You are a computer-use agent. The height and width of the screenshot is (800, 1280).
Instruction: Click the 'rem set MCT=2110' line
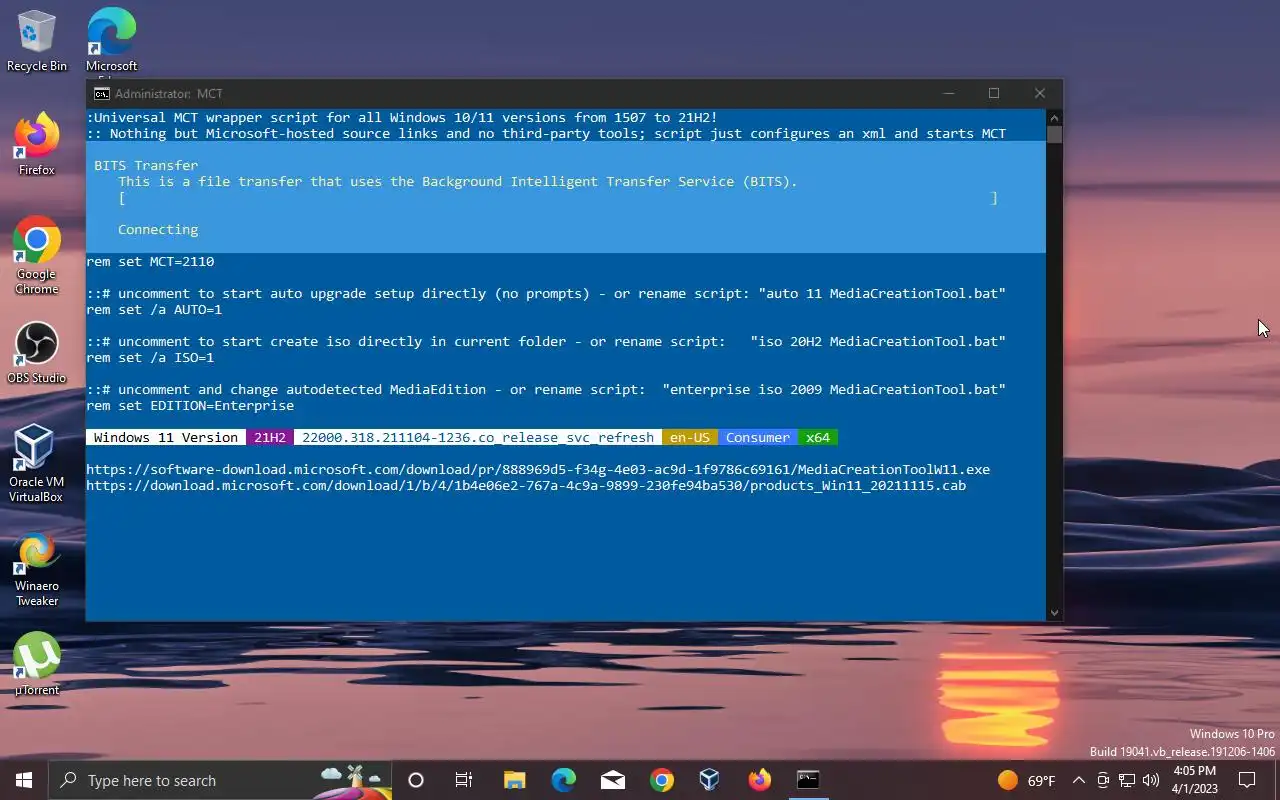click(x=150, y=261)
